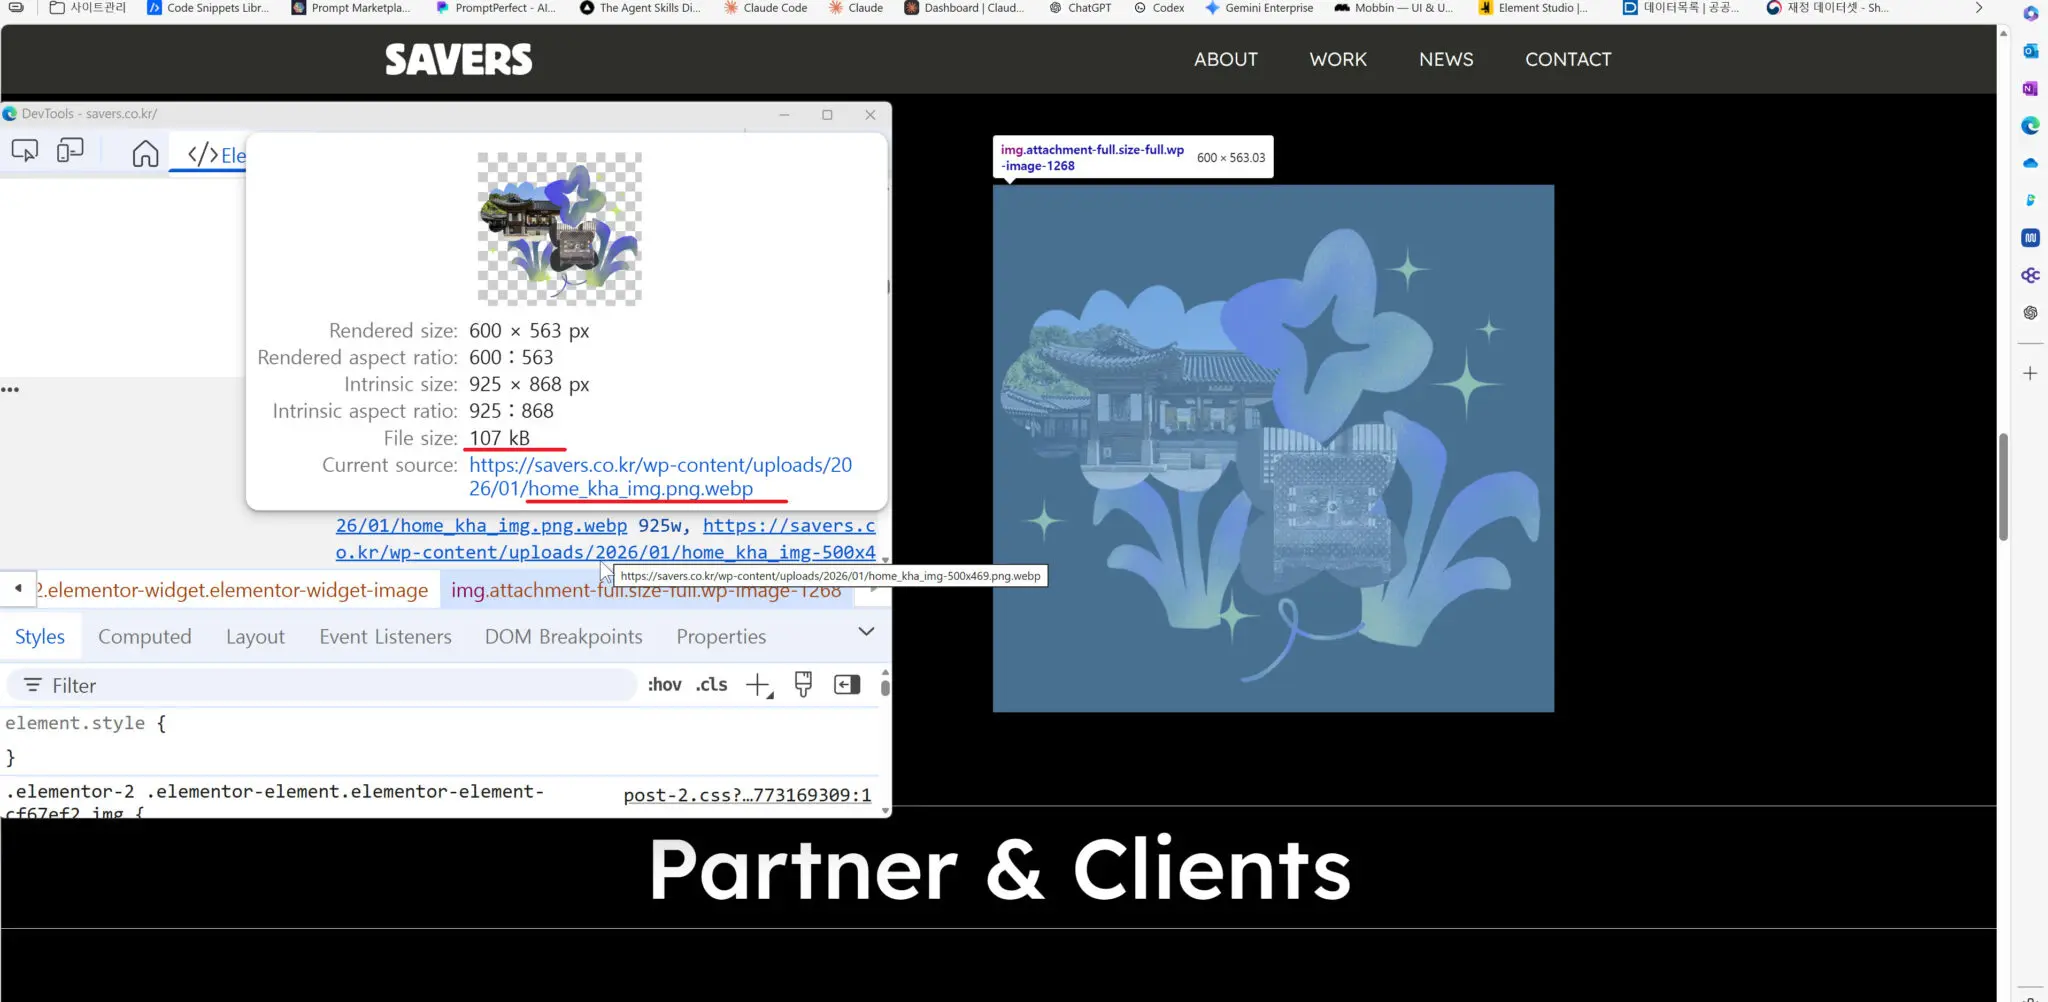This screenshot has height=1002, width=2048.
Task: Open the teal-blue app icon below OneDrive
Action: point(2030,200)
